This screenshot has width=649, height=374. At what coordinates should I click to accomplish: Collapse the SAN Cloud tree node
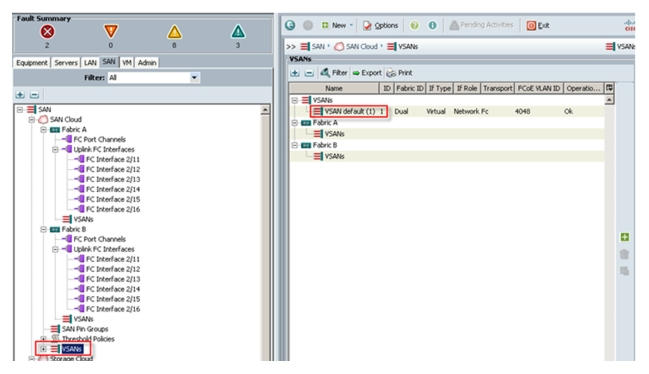31,120
